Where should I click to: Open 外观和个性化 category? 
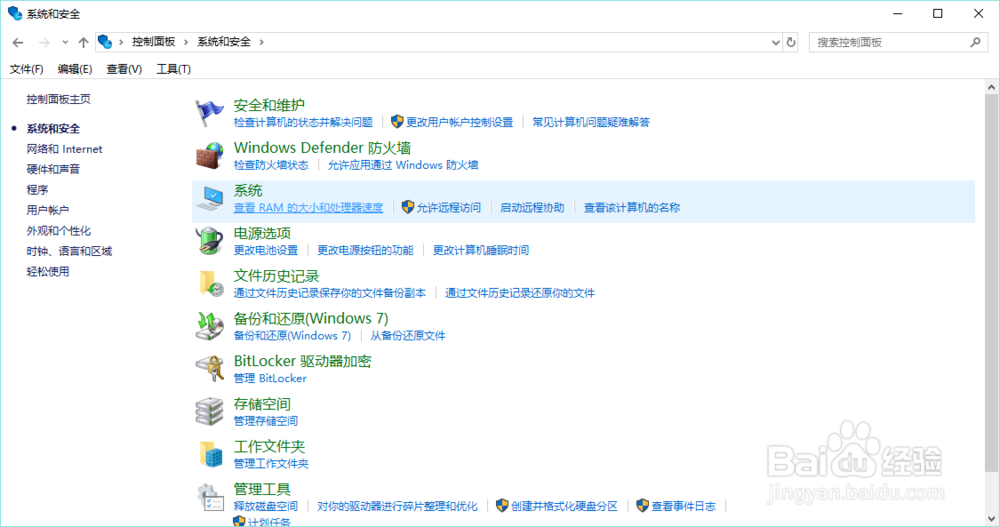point(59,230)
